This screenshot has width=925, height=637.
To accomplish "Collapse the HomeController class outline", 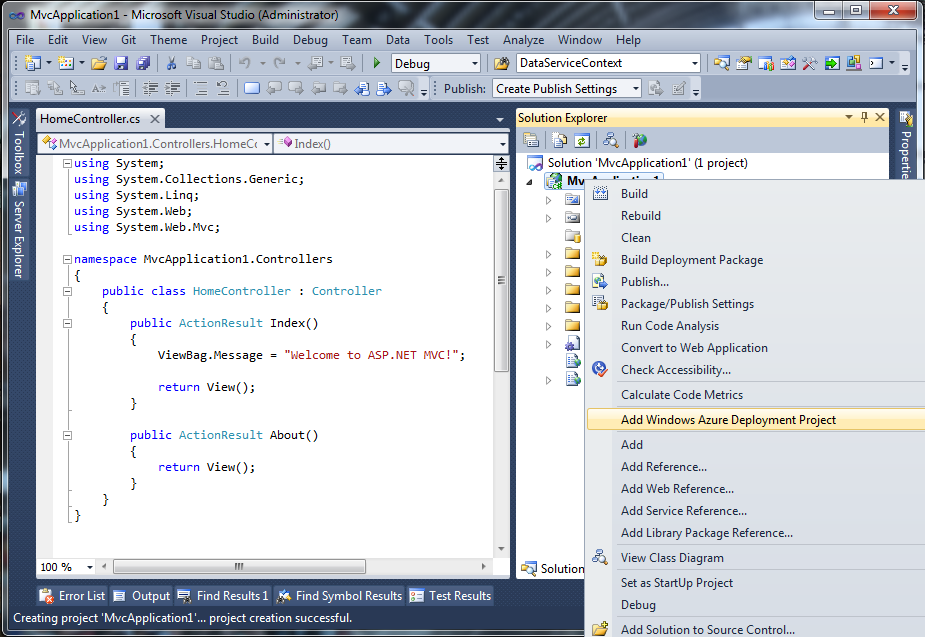I will tap(67, 291).
